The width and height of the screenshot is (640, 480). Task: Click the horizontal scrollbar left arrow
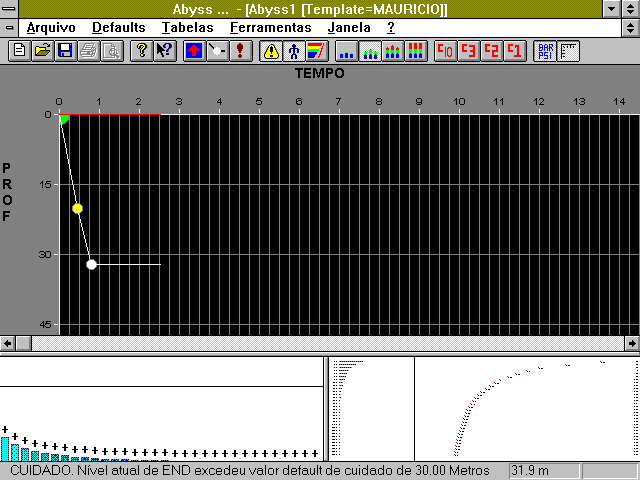tap(7, 343)
